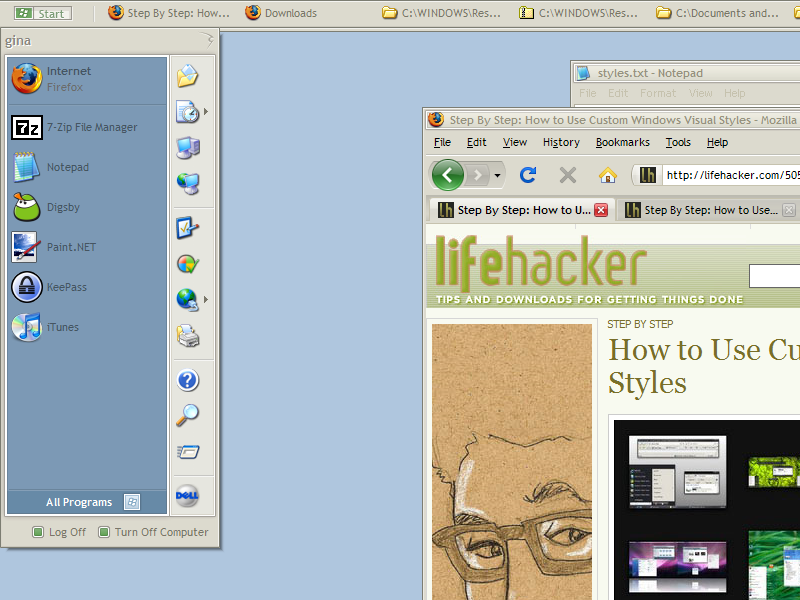Open My Computer icon in Start menu
The height and width of the screenshot is (600, 800).
[188, 147]
